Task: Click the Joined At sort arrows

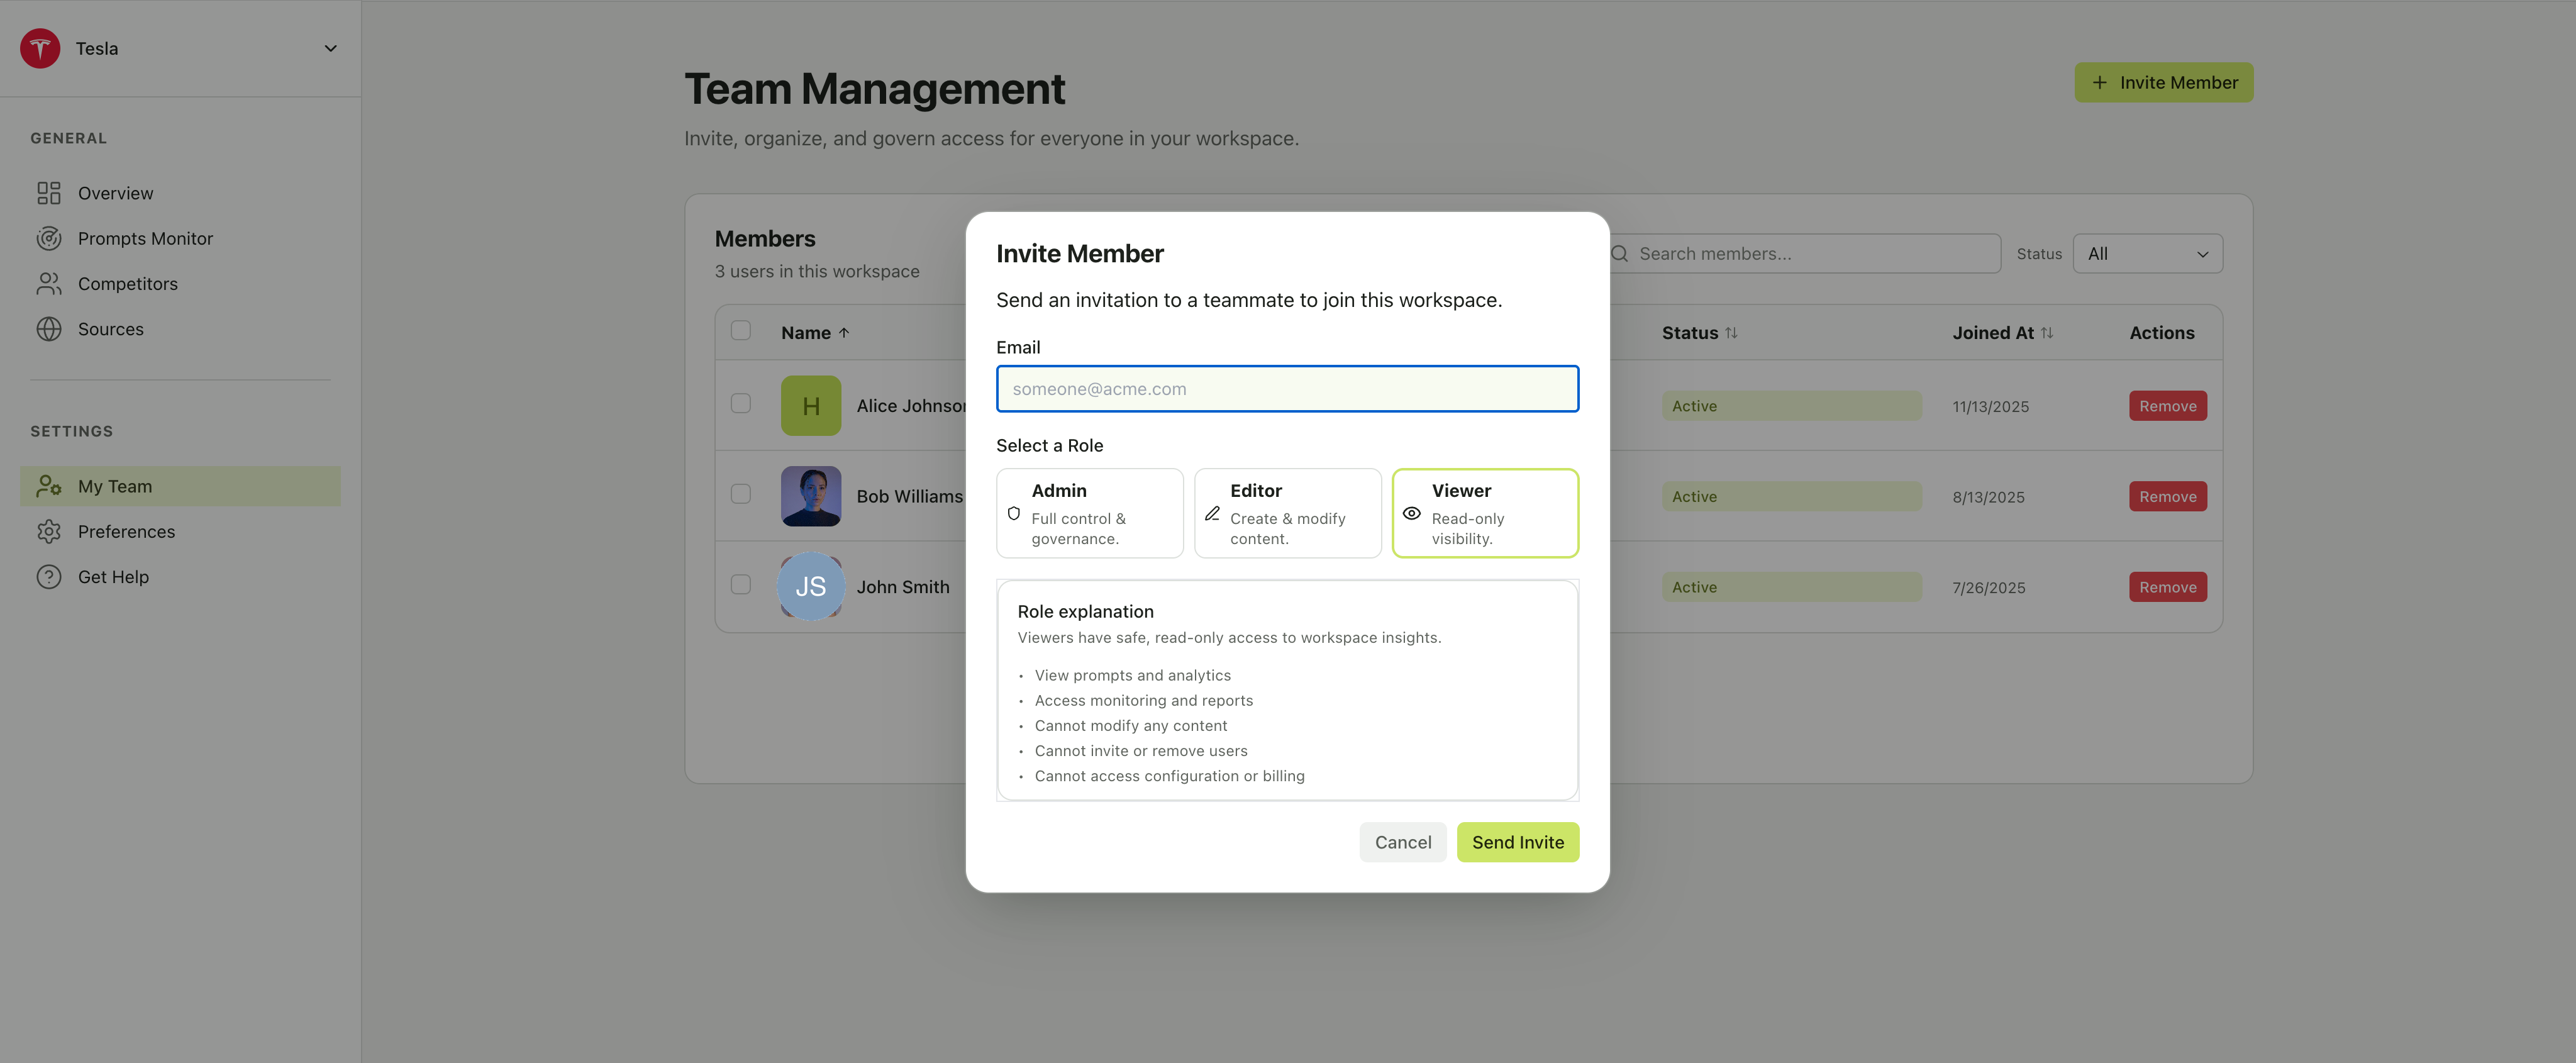Action: point(2046,332)
